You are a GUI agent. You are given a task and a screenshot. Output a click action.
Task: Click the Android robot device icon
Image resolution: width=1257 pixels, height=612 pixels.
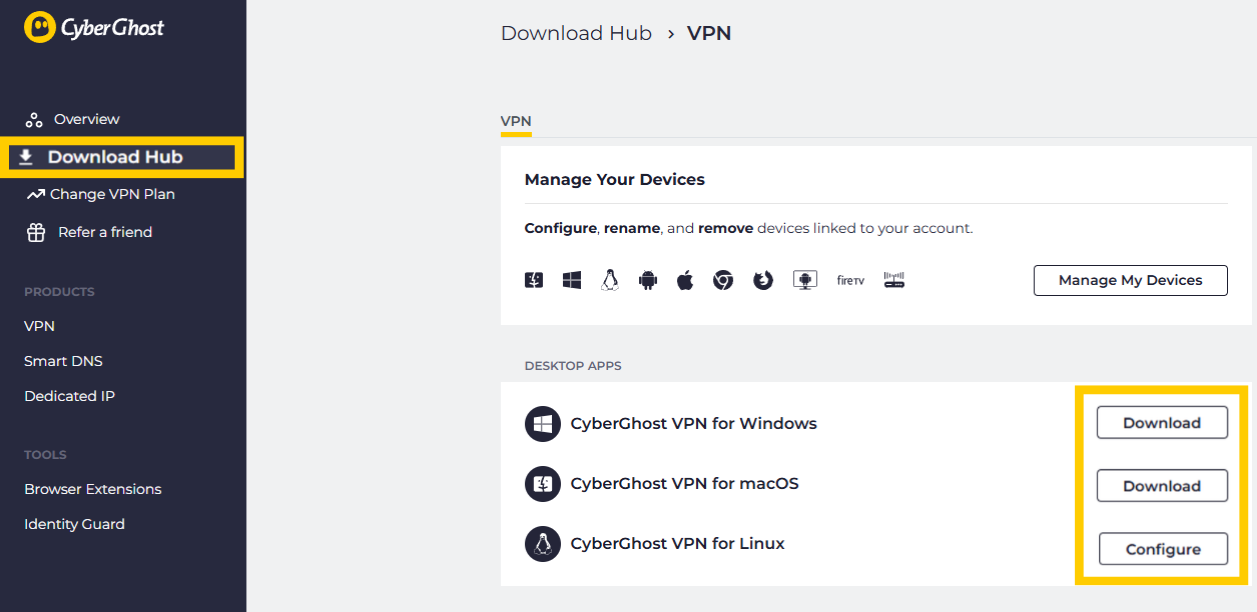click(x=647, y=280)
